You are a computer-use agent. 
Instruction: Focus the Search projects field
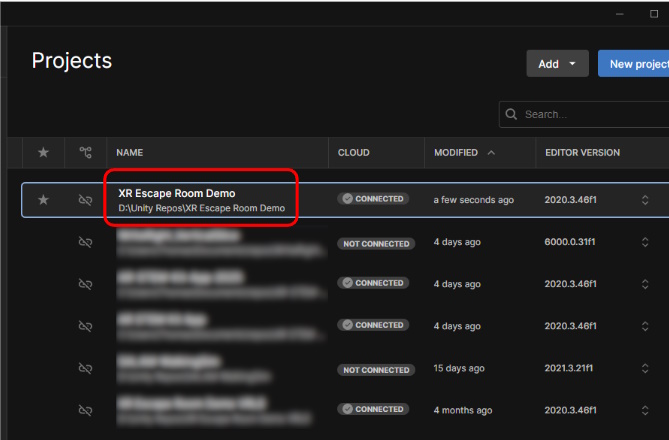coord(584,114)
